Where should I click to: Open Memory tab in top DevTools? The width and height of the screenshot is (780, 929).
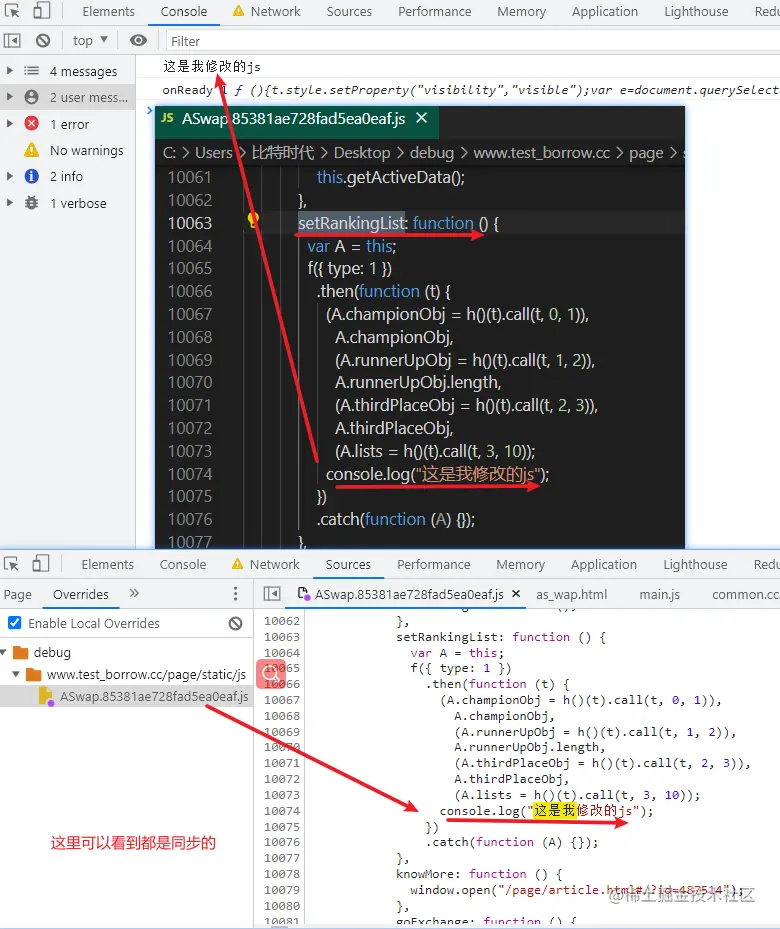click(x=521, y=12)
